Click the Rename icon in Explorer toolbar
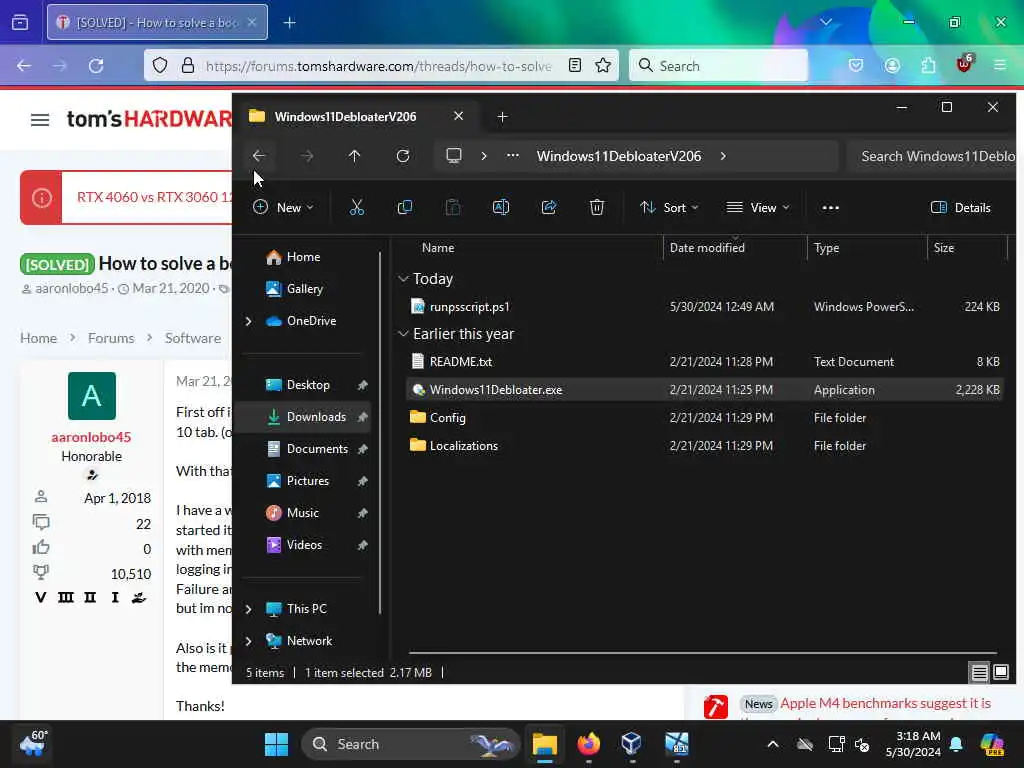The height and width of the screenshot is (768, 1024). point(501,208)
